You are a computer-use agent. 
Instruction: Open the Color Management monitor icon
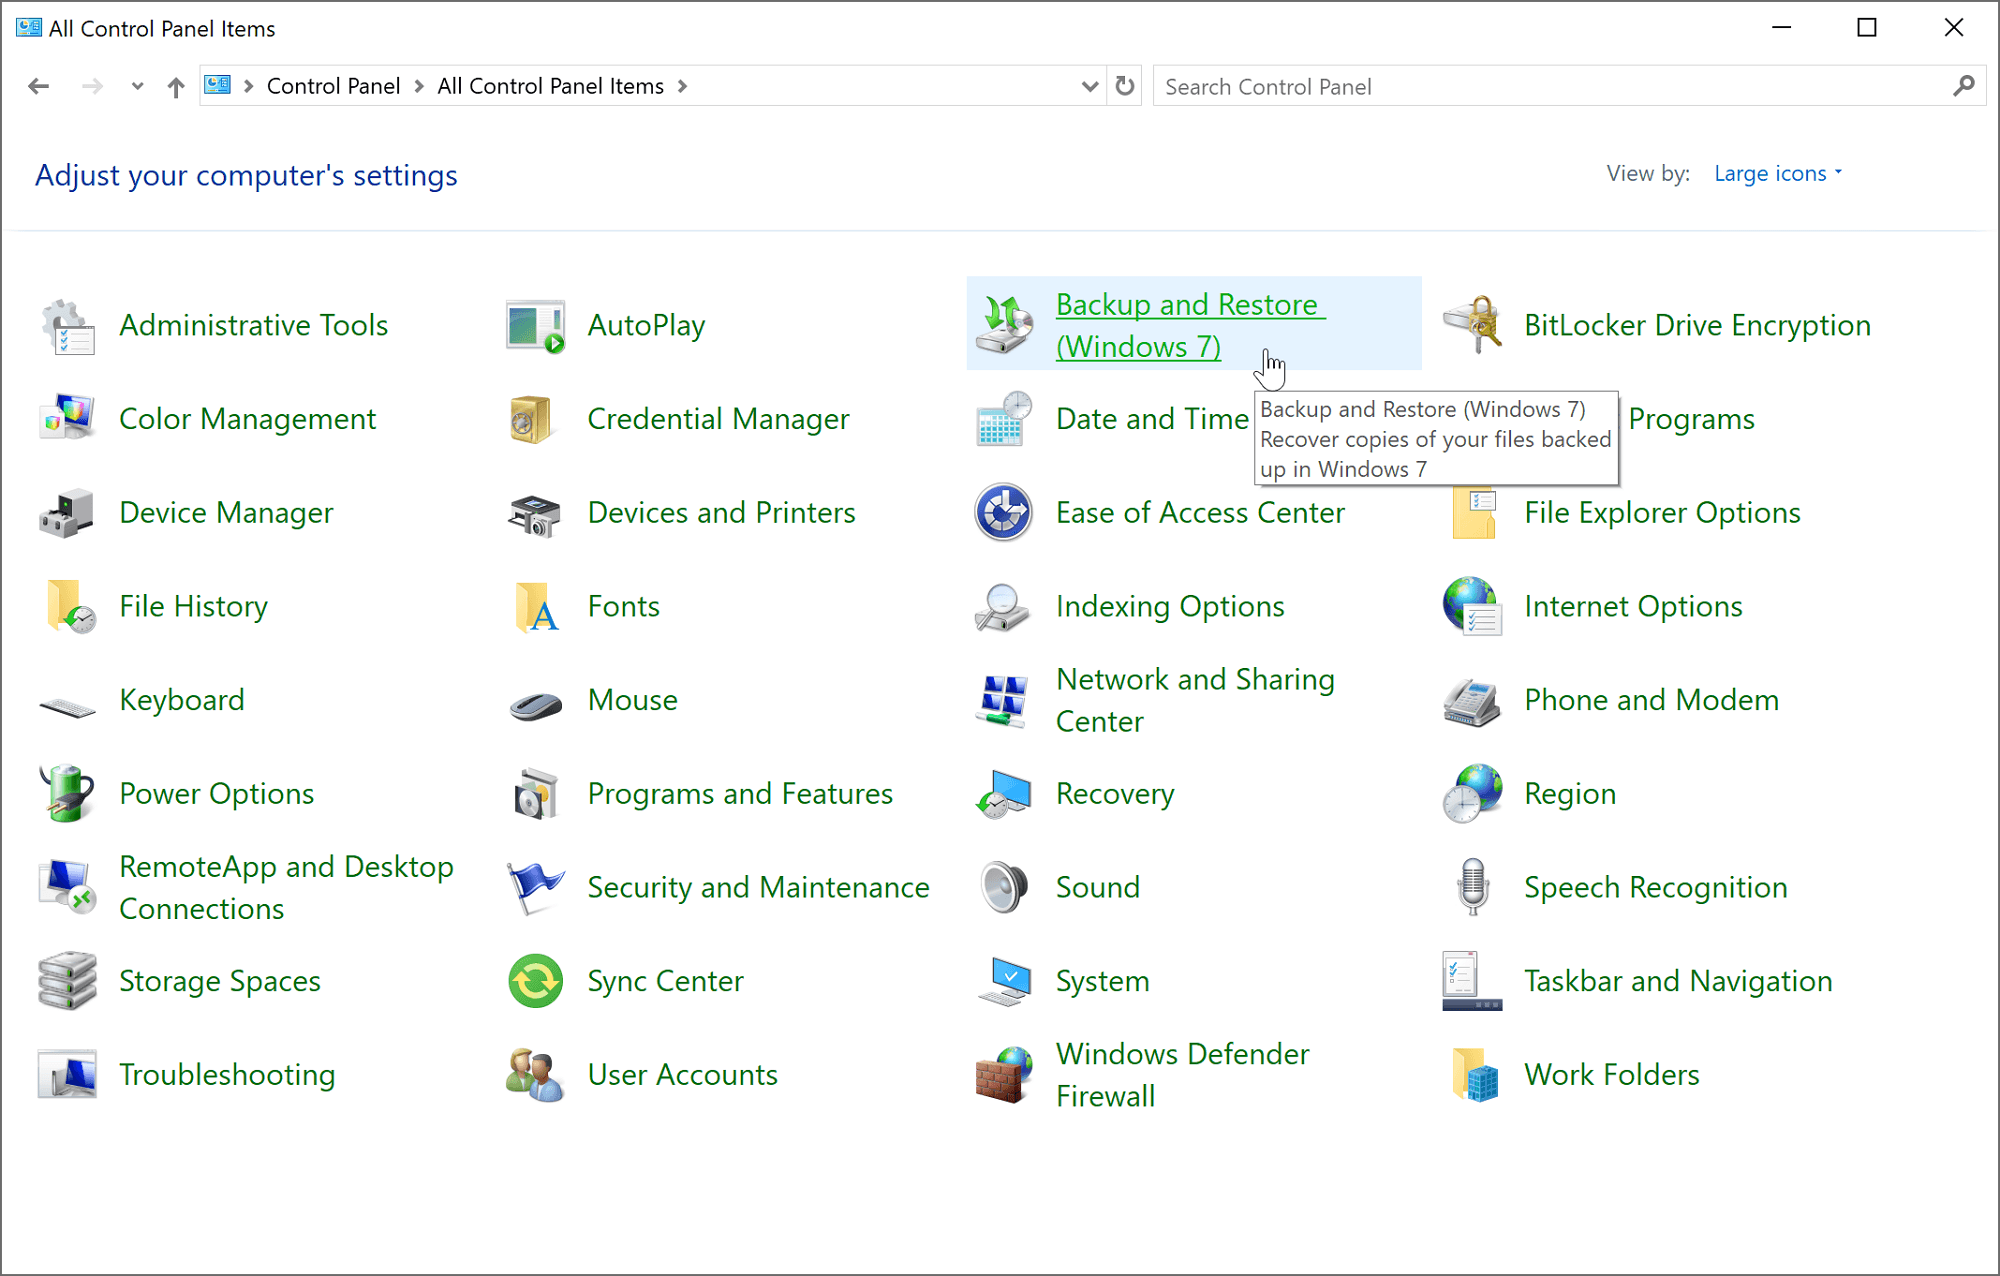point(67,419)
